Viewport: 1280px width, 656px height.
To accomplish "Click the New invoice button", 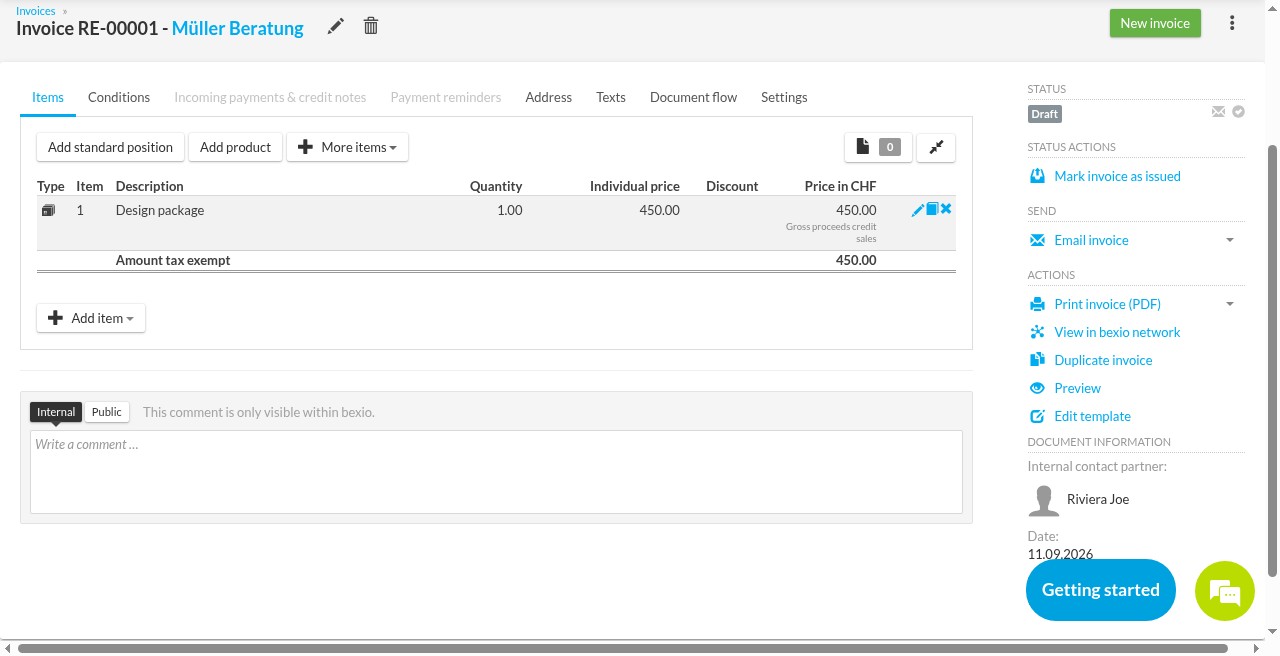I will tap(1155, 23).
